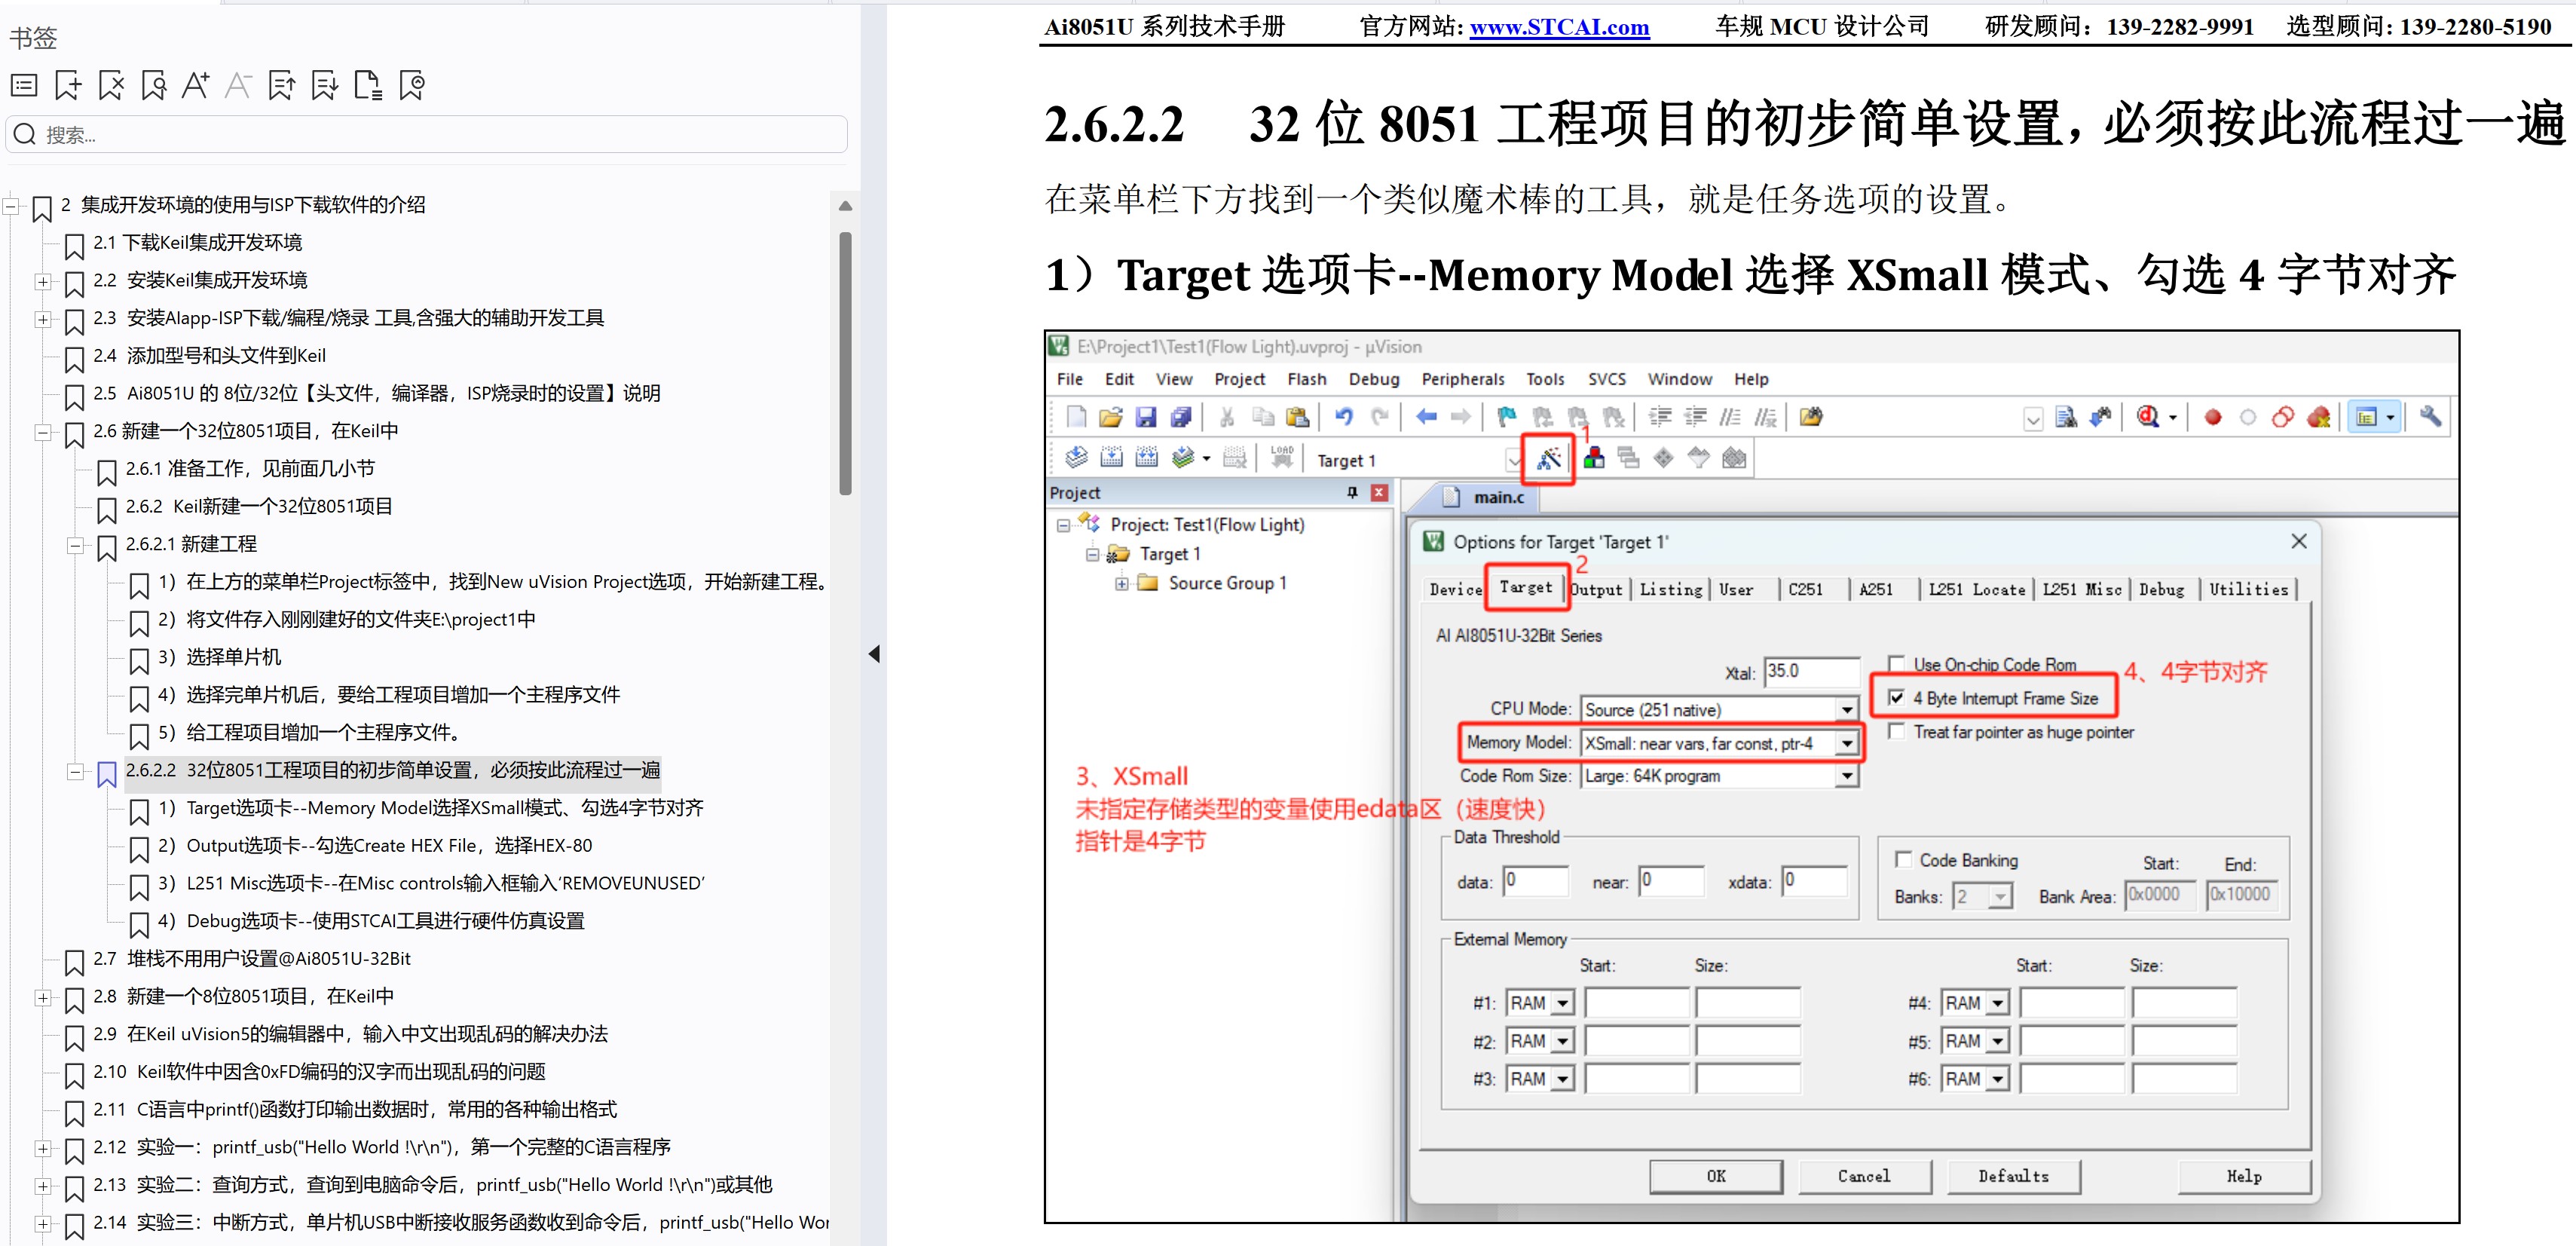Image resolution: width=2576 pixels, height=1246 pixels.
Task: Click the Help button in Options dialog
Action: [x=2244, y=1176]
